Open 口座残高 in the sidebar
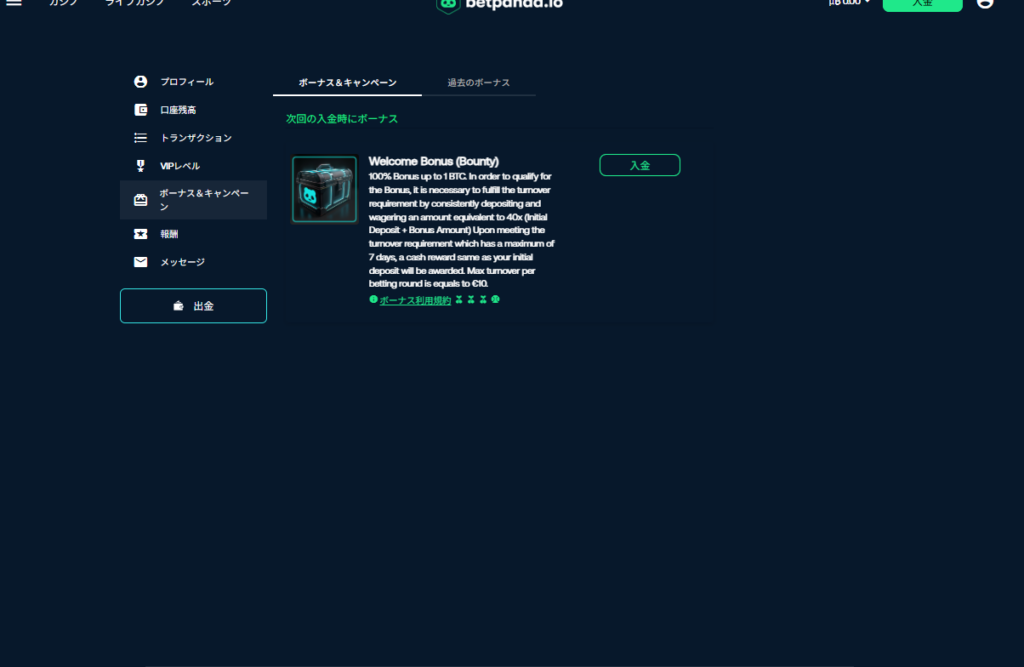 coord(193,110)
